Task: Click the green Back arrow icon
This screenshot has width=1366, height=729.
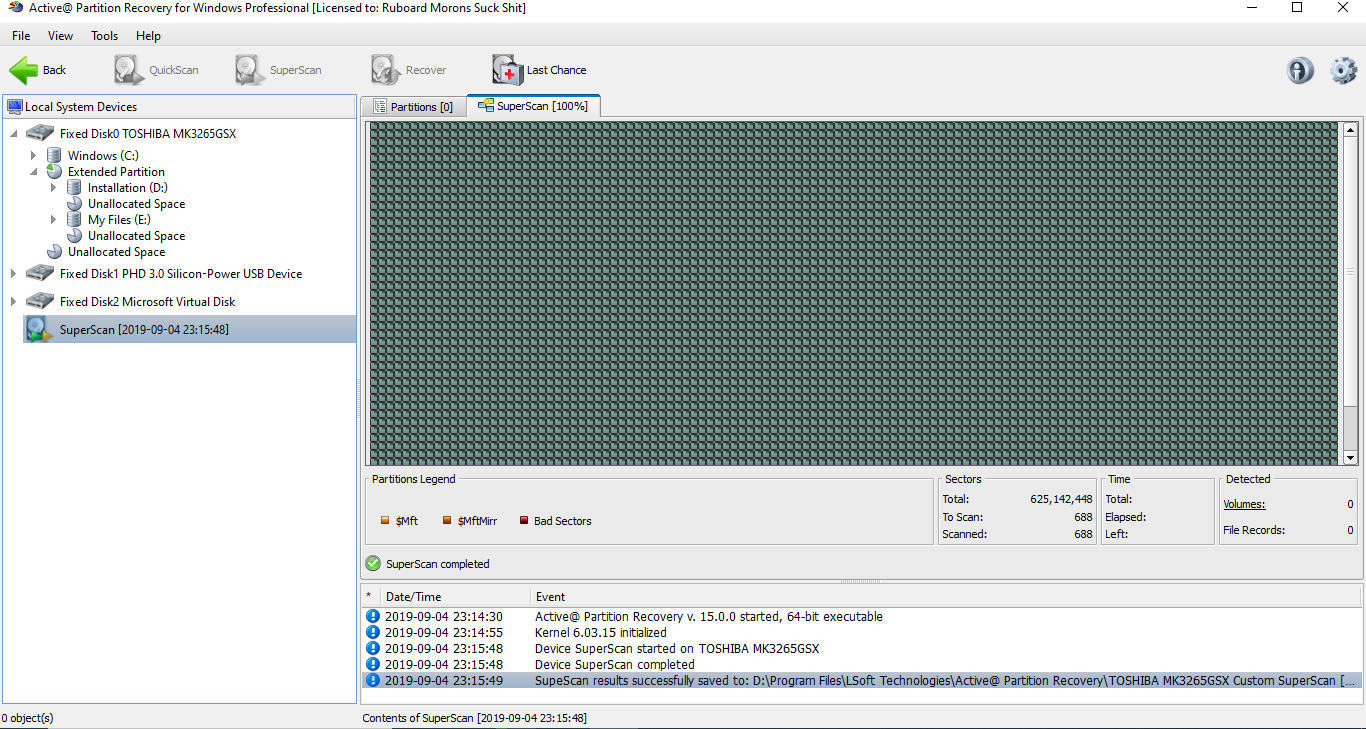Action: click(24, 70)
